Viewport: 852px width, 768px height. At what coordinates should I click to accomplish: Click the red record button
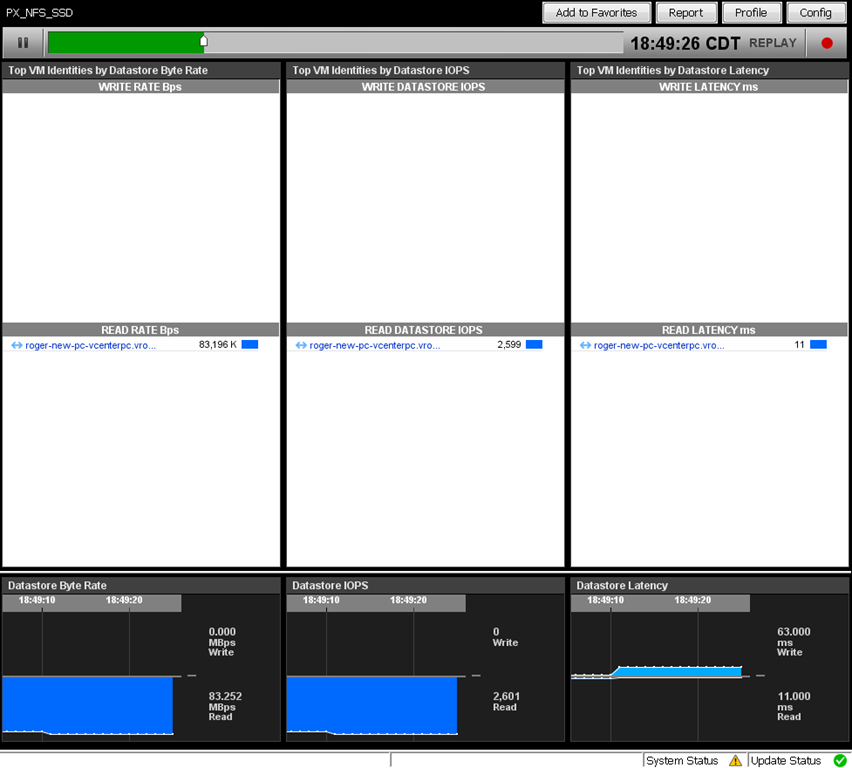(826, 43)
